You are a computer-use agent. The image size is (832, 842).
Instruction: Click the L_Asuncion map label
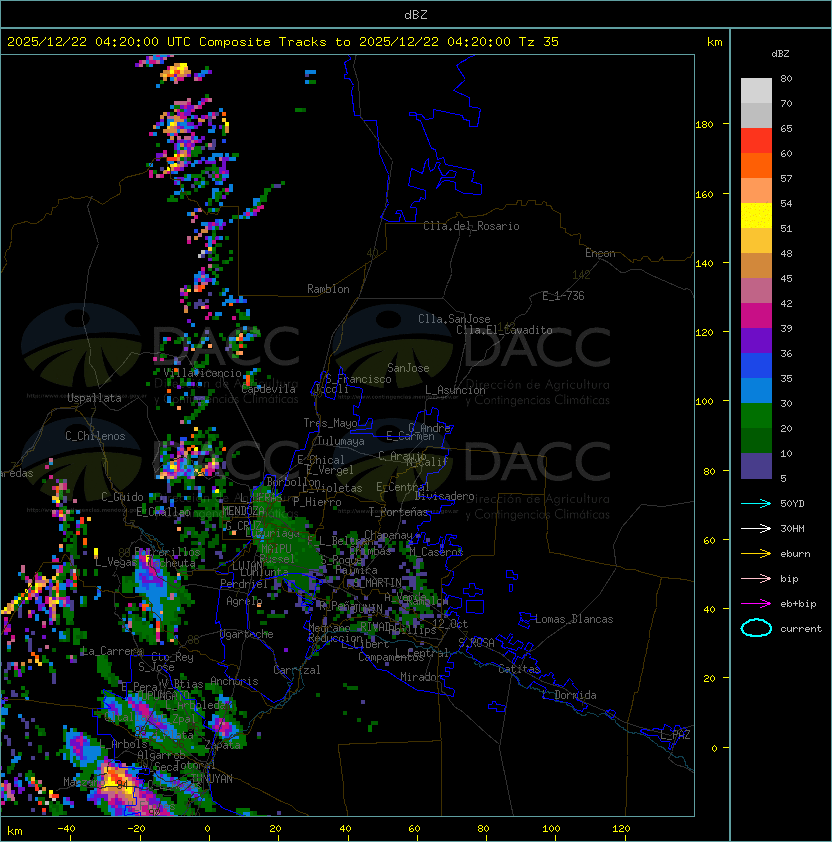click(x=455, y=390)
